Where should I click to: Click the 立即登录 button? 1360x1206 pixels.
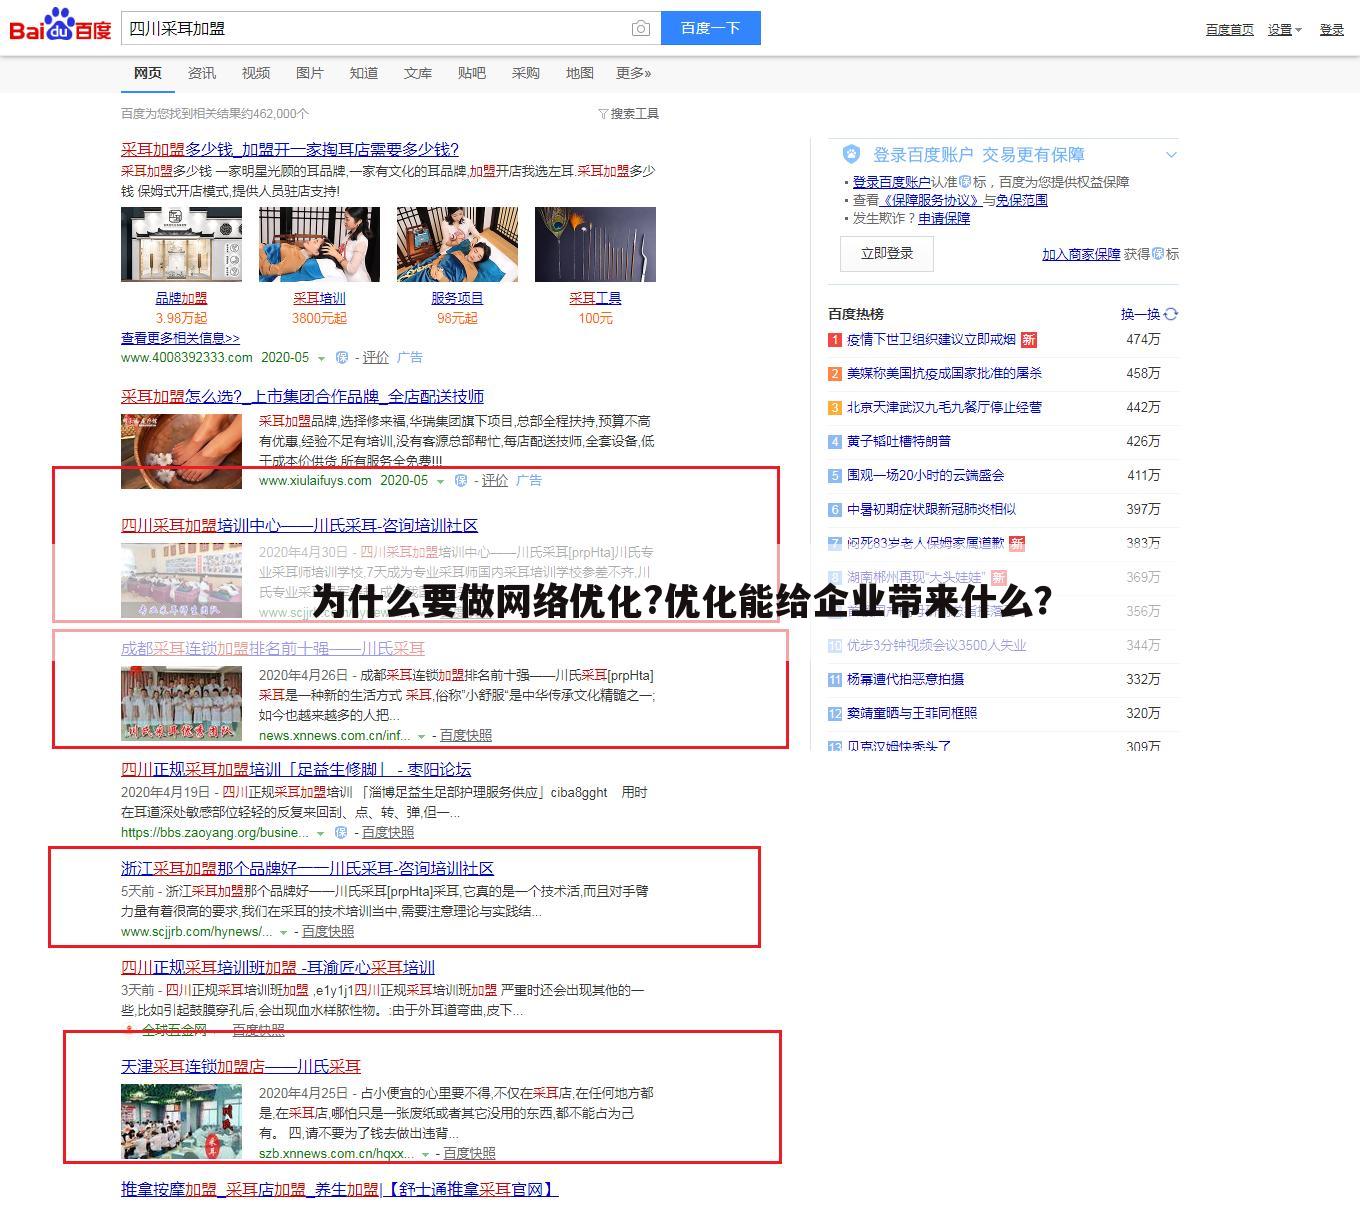pos(886,253)
